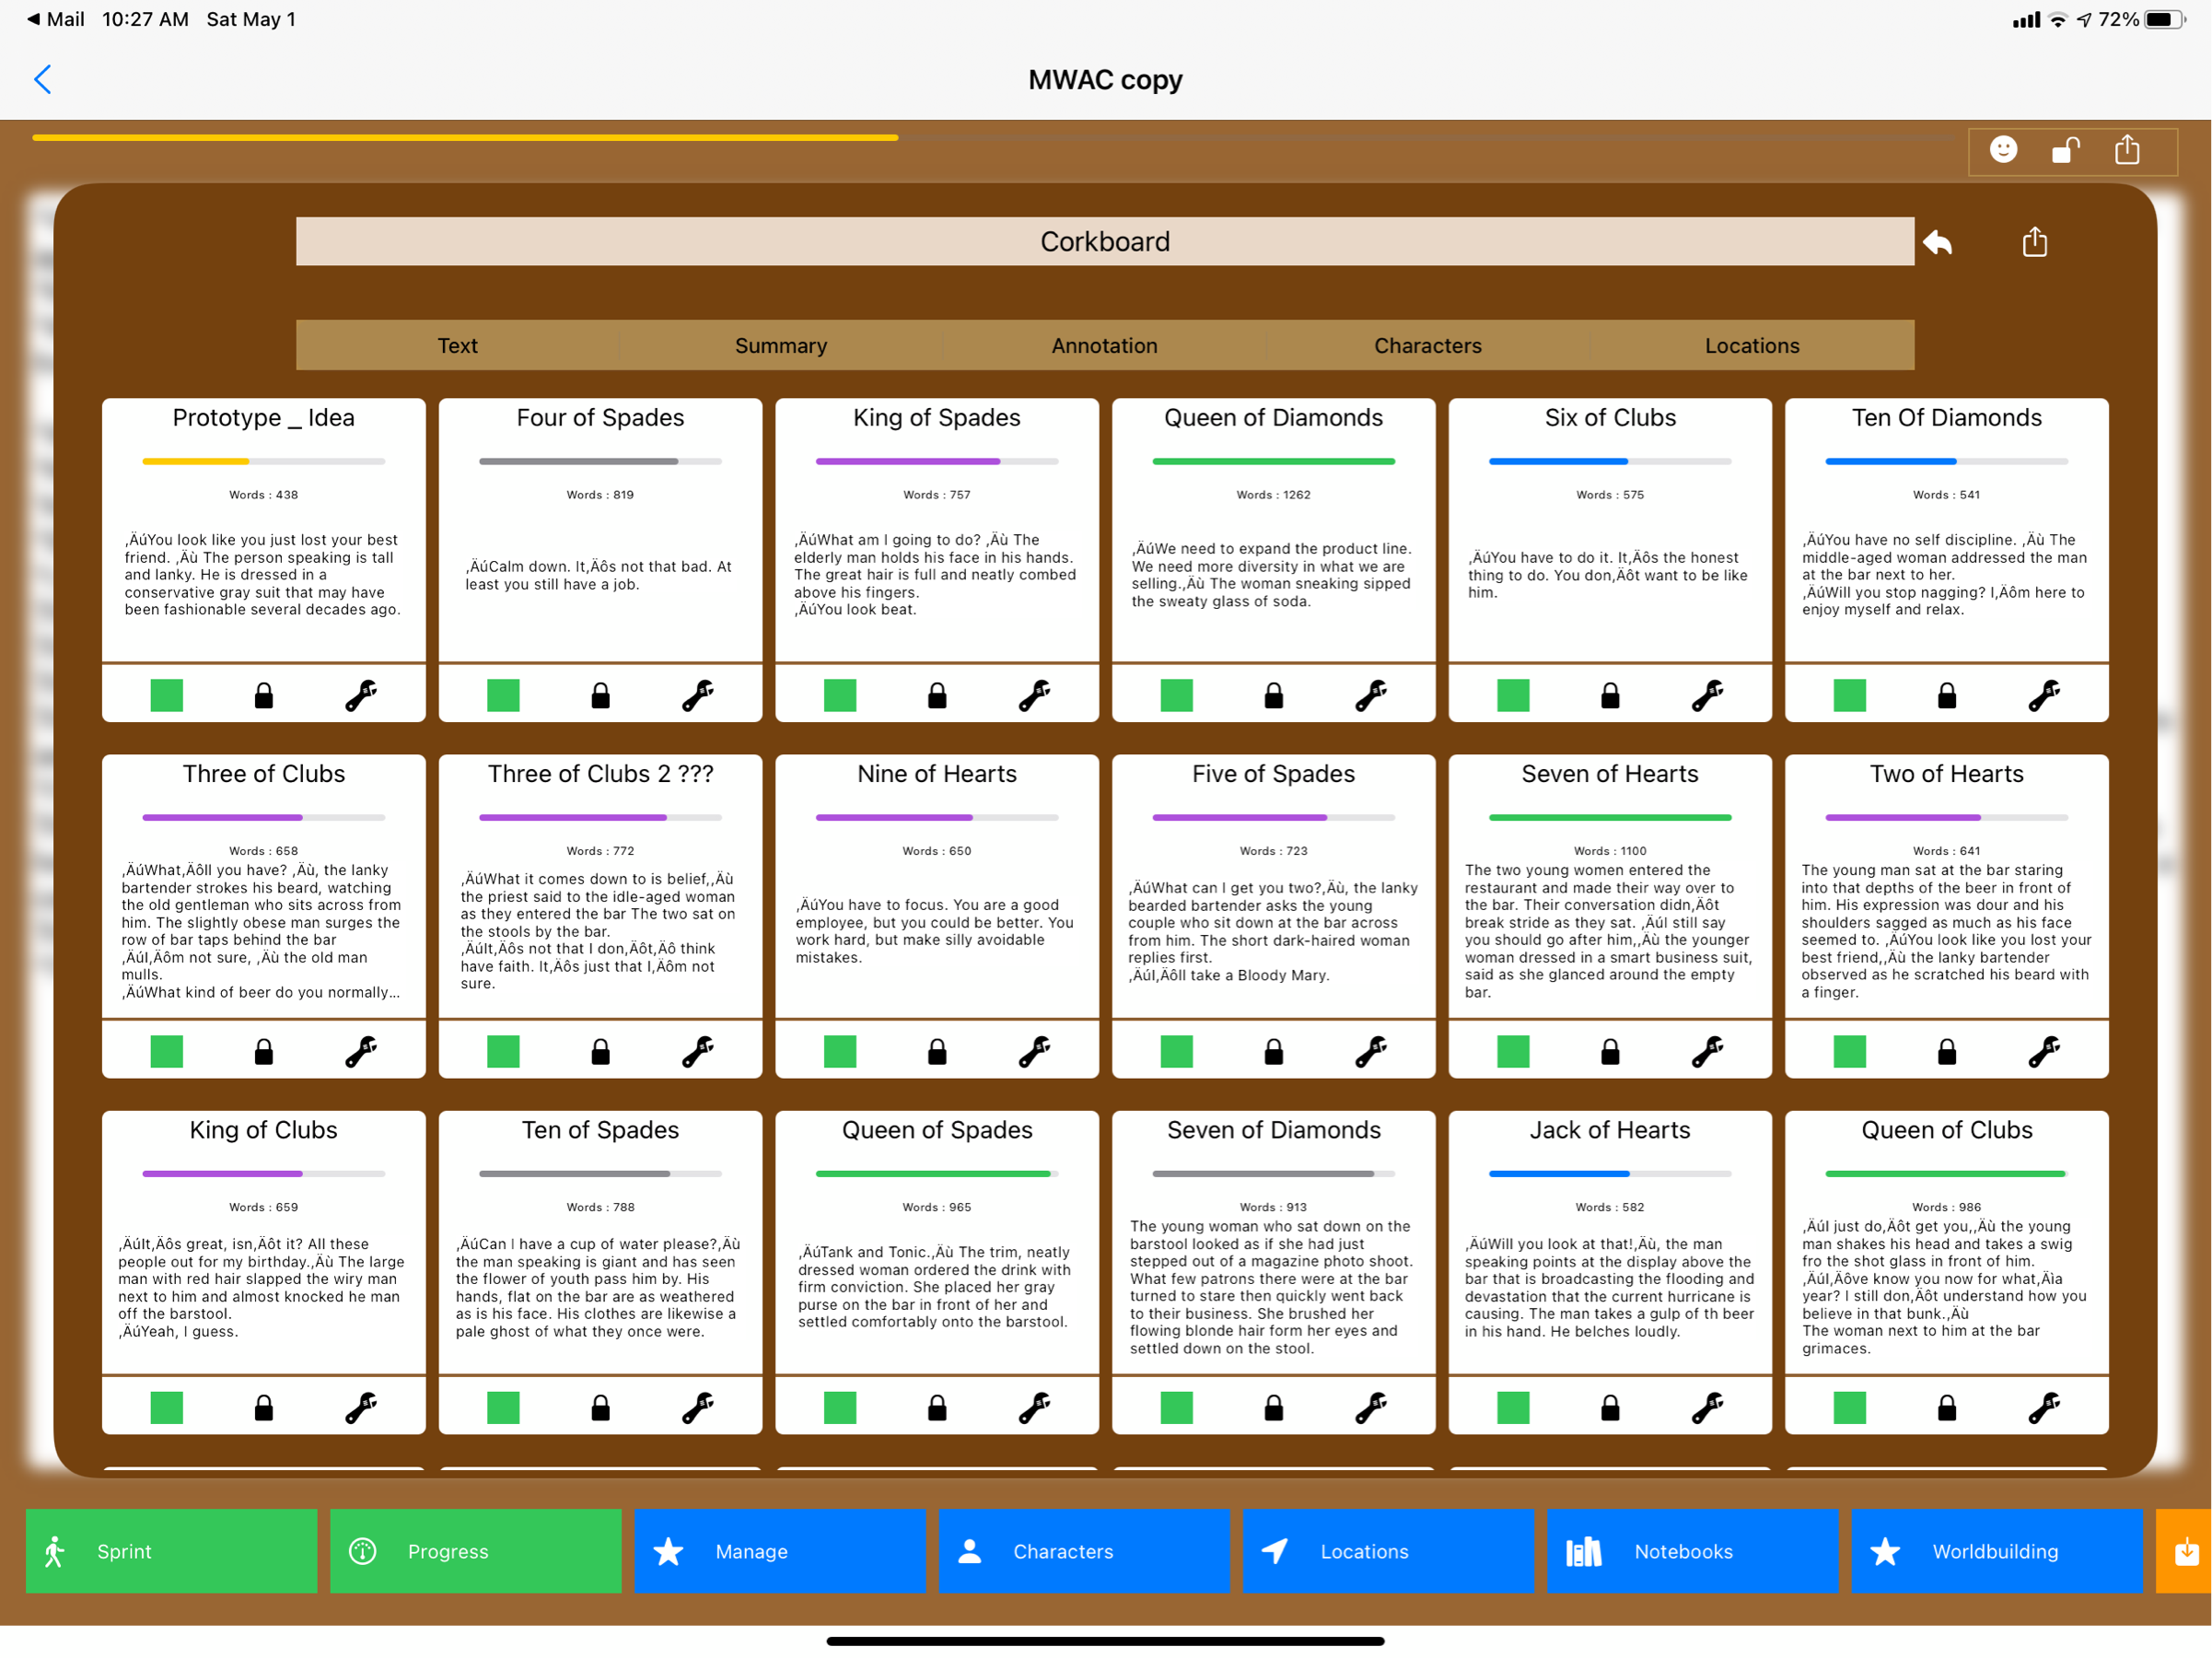Toggle the unlocked padlock in the top toolbar
This screenshot has height=1658, width=2212.
[x=2065, y=150]
